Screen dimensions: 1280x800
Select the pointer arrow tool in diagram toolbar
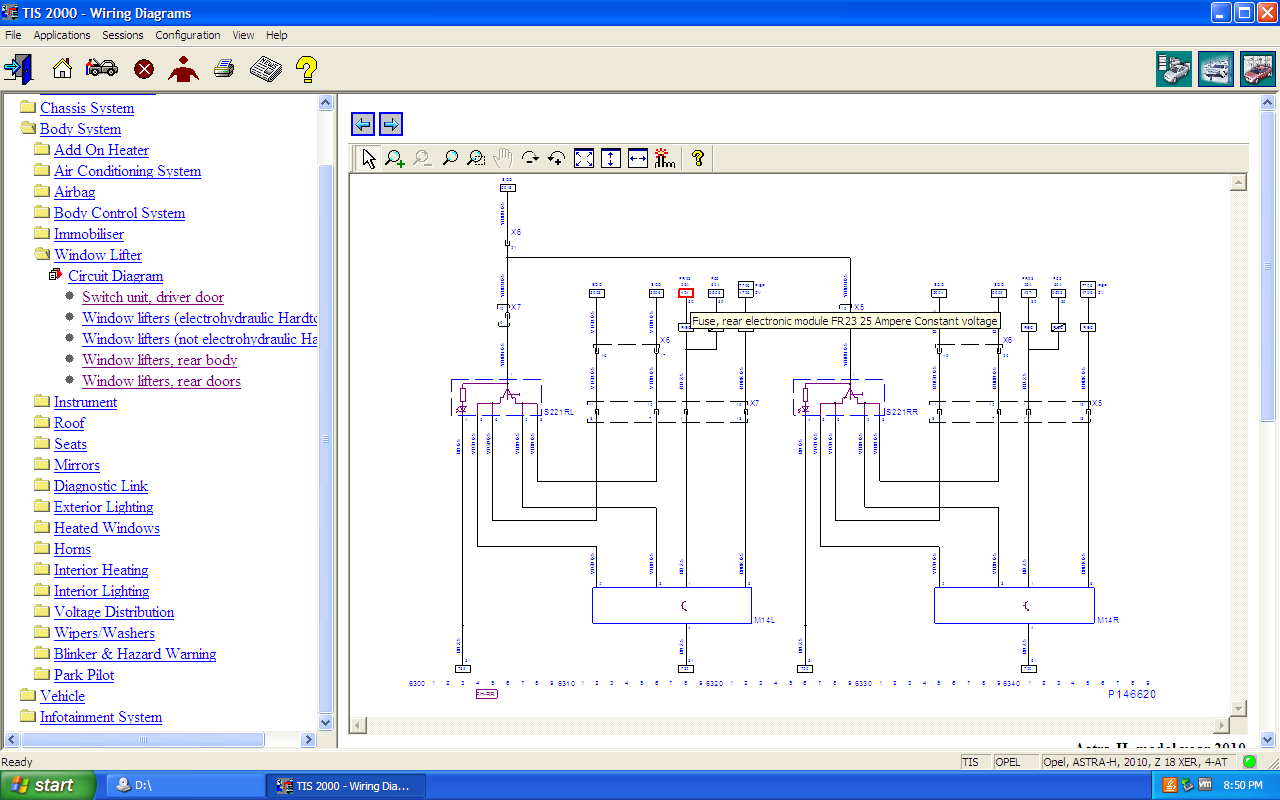coord(369,158)
